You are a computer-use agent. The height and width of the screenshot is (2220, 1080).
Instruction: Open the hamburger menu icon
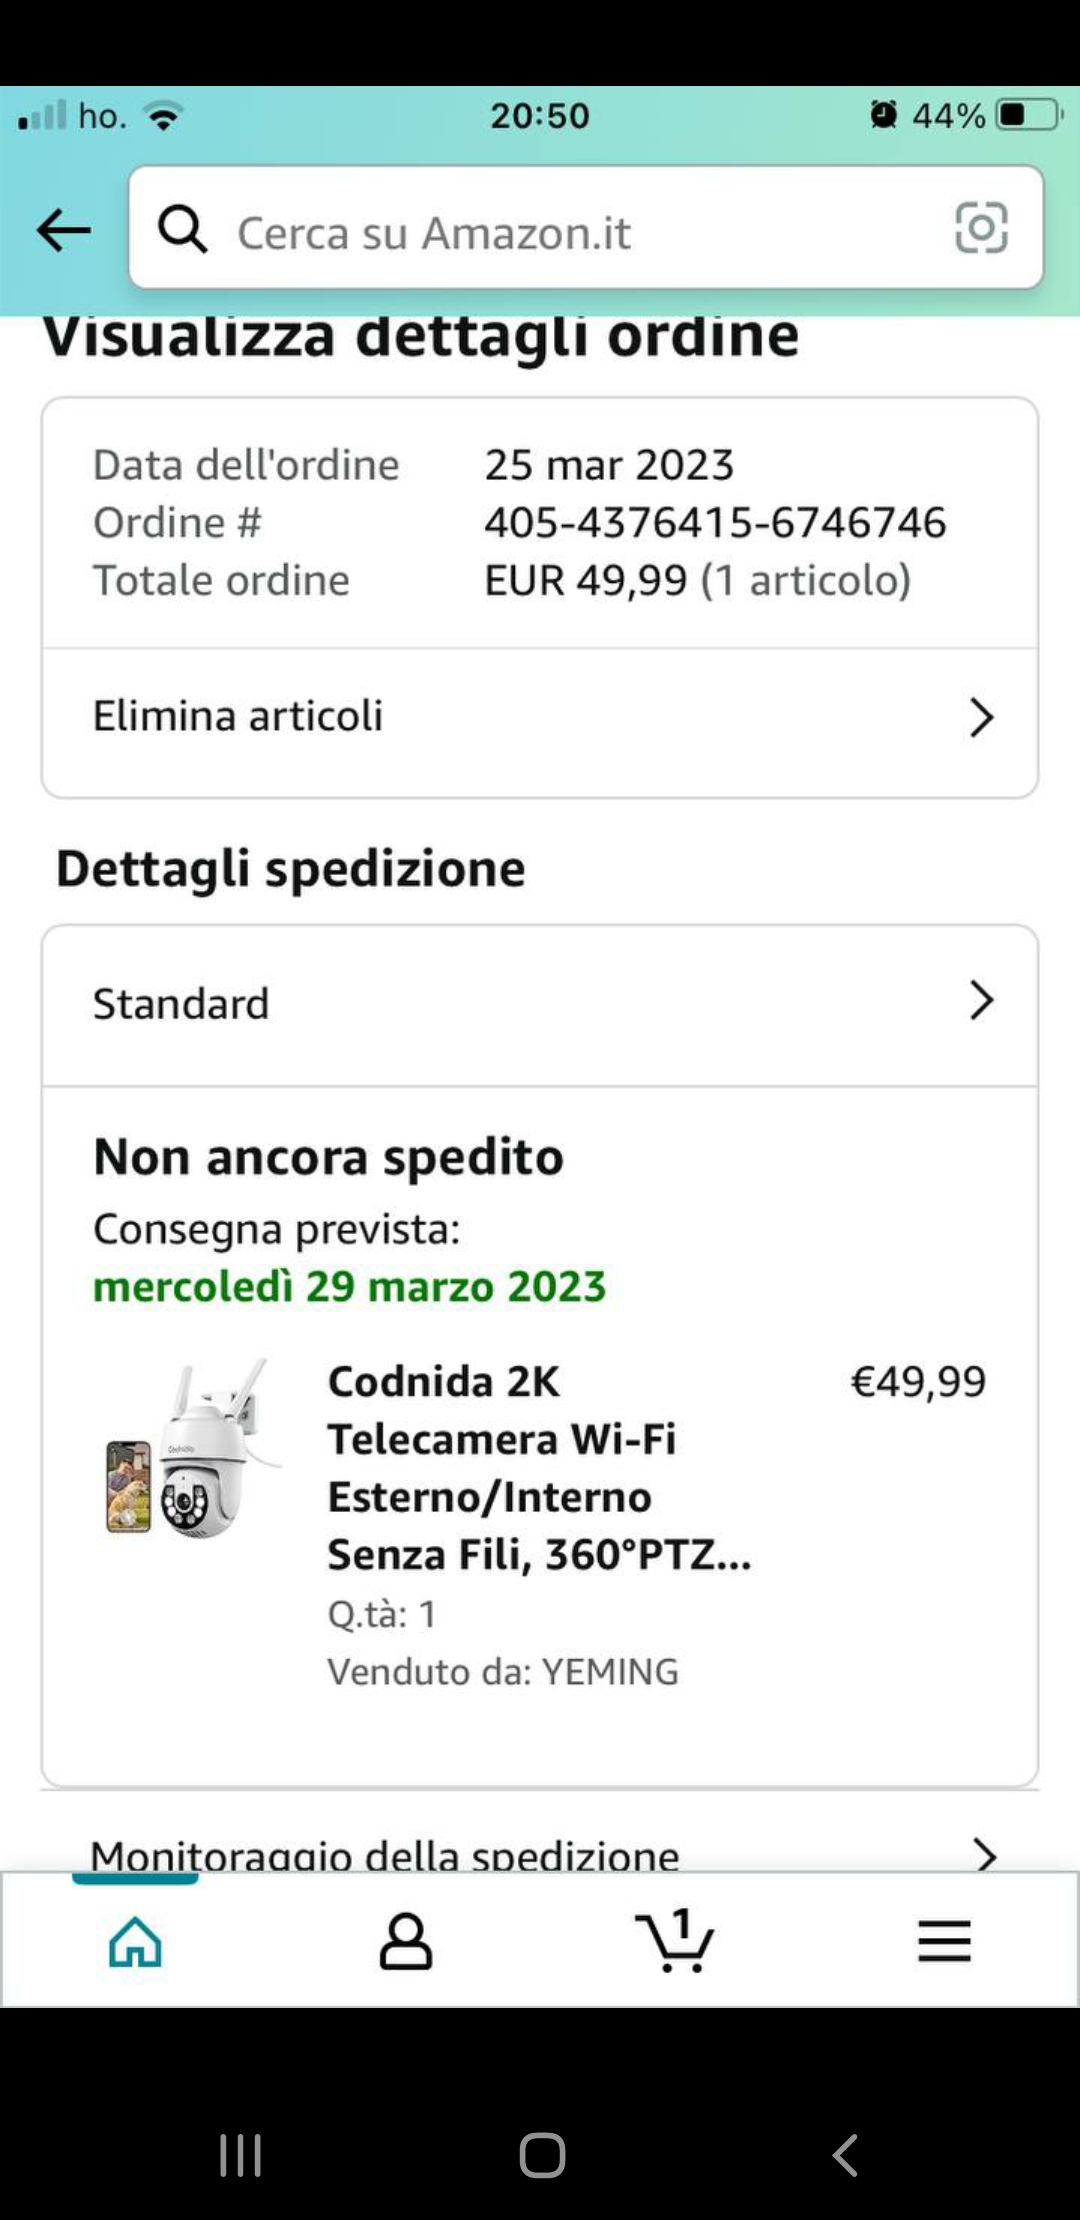pyautogui.click(x=944, y=1942)
